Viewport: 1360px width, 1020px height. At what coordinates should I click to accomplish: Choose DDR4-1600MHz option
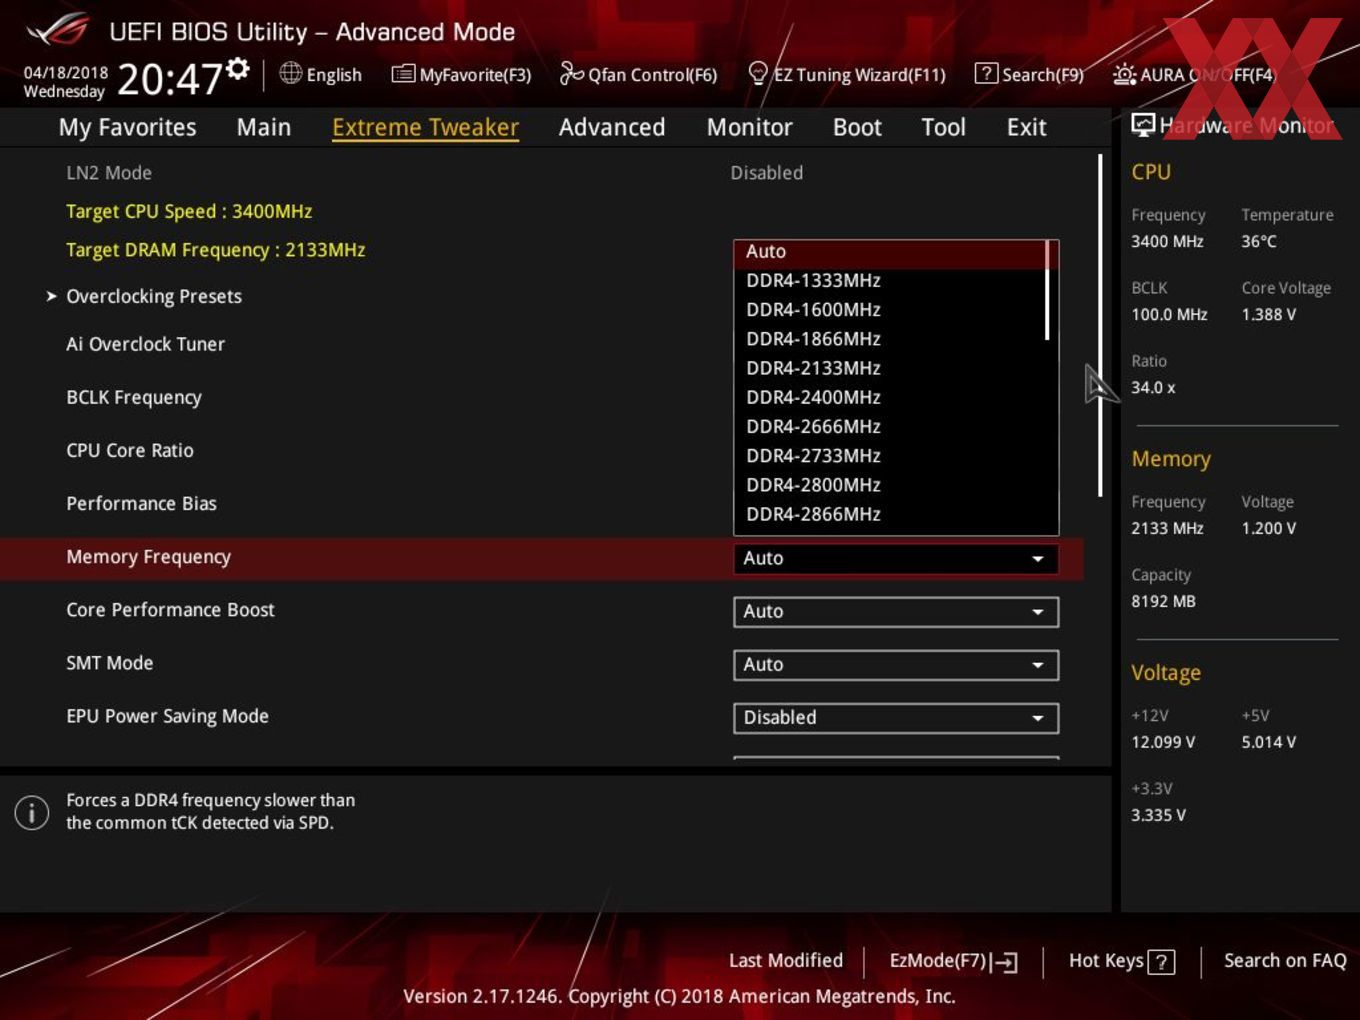pyautogui.click(x=889, y=309)
